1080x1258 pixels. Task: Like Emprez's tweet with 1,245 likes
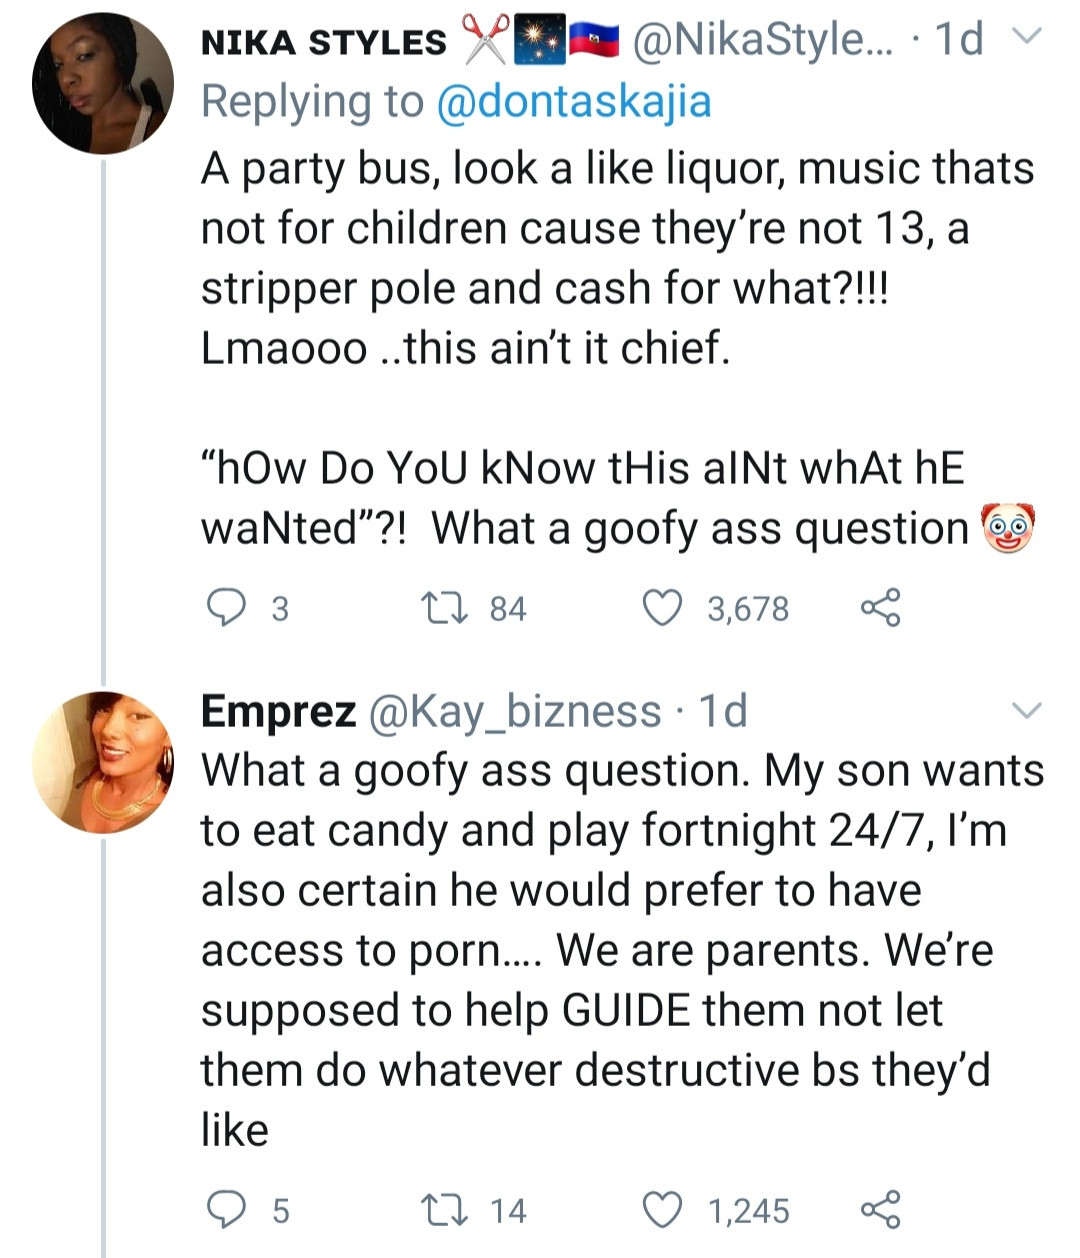(x=662, y=1210)
